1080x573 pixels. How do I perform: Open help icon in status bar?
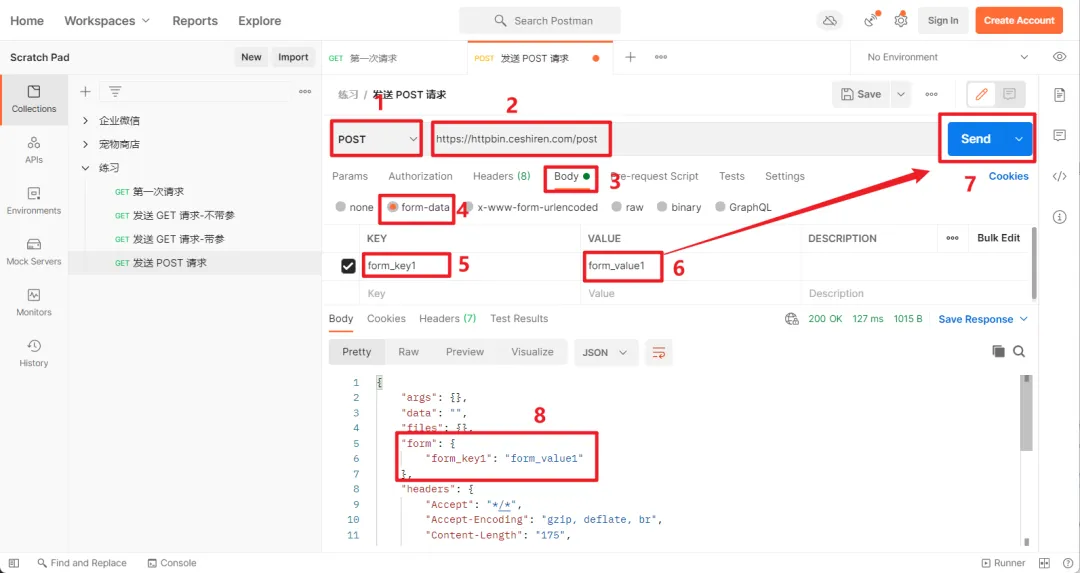(x=1067, y=563)
